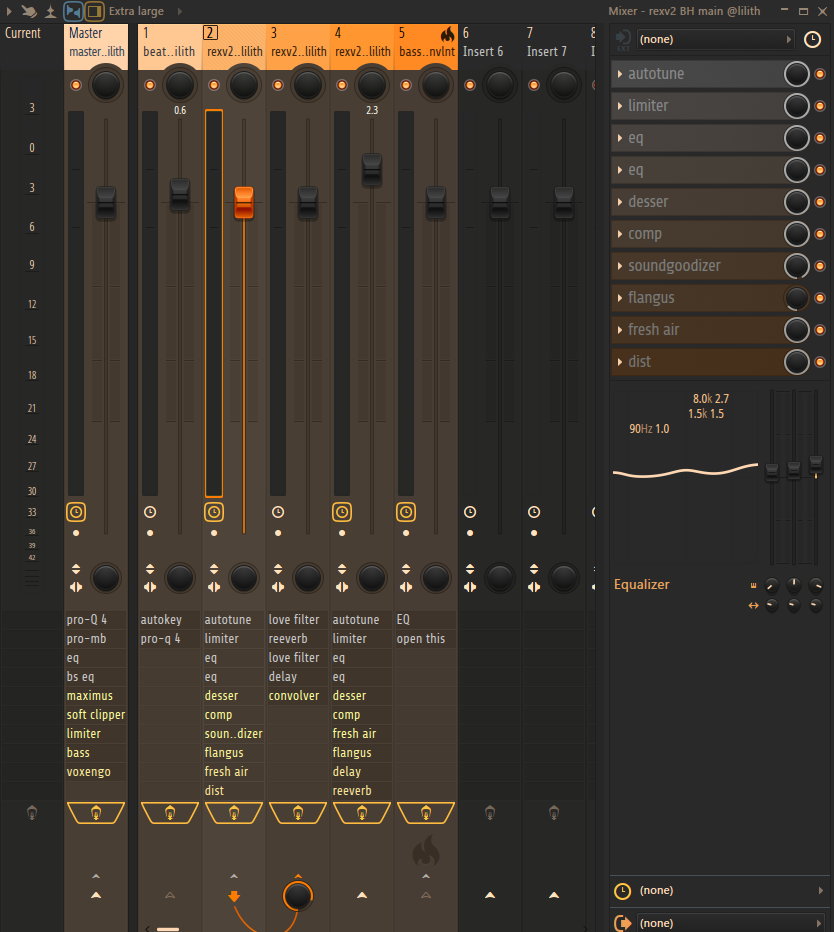Expand the flangus effect slot menu
The image size is (834, 932).
pyautogui.click(x=620, y=298)
